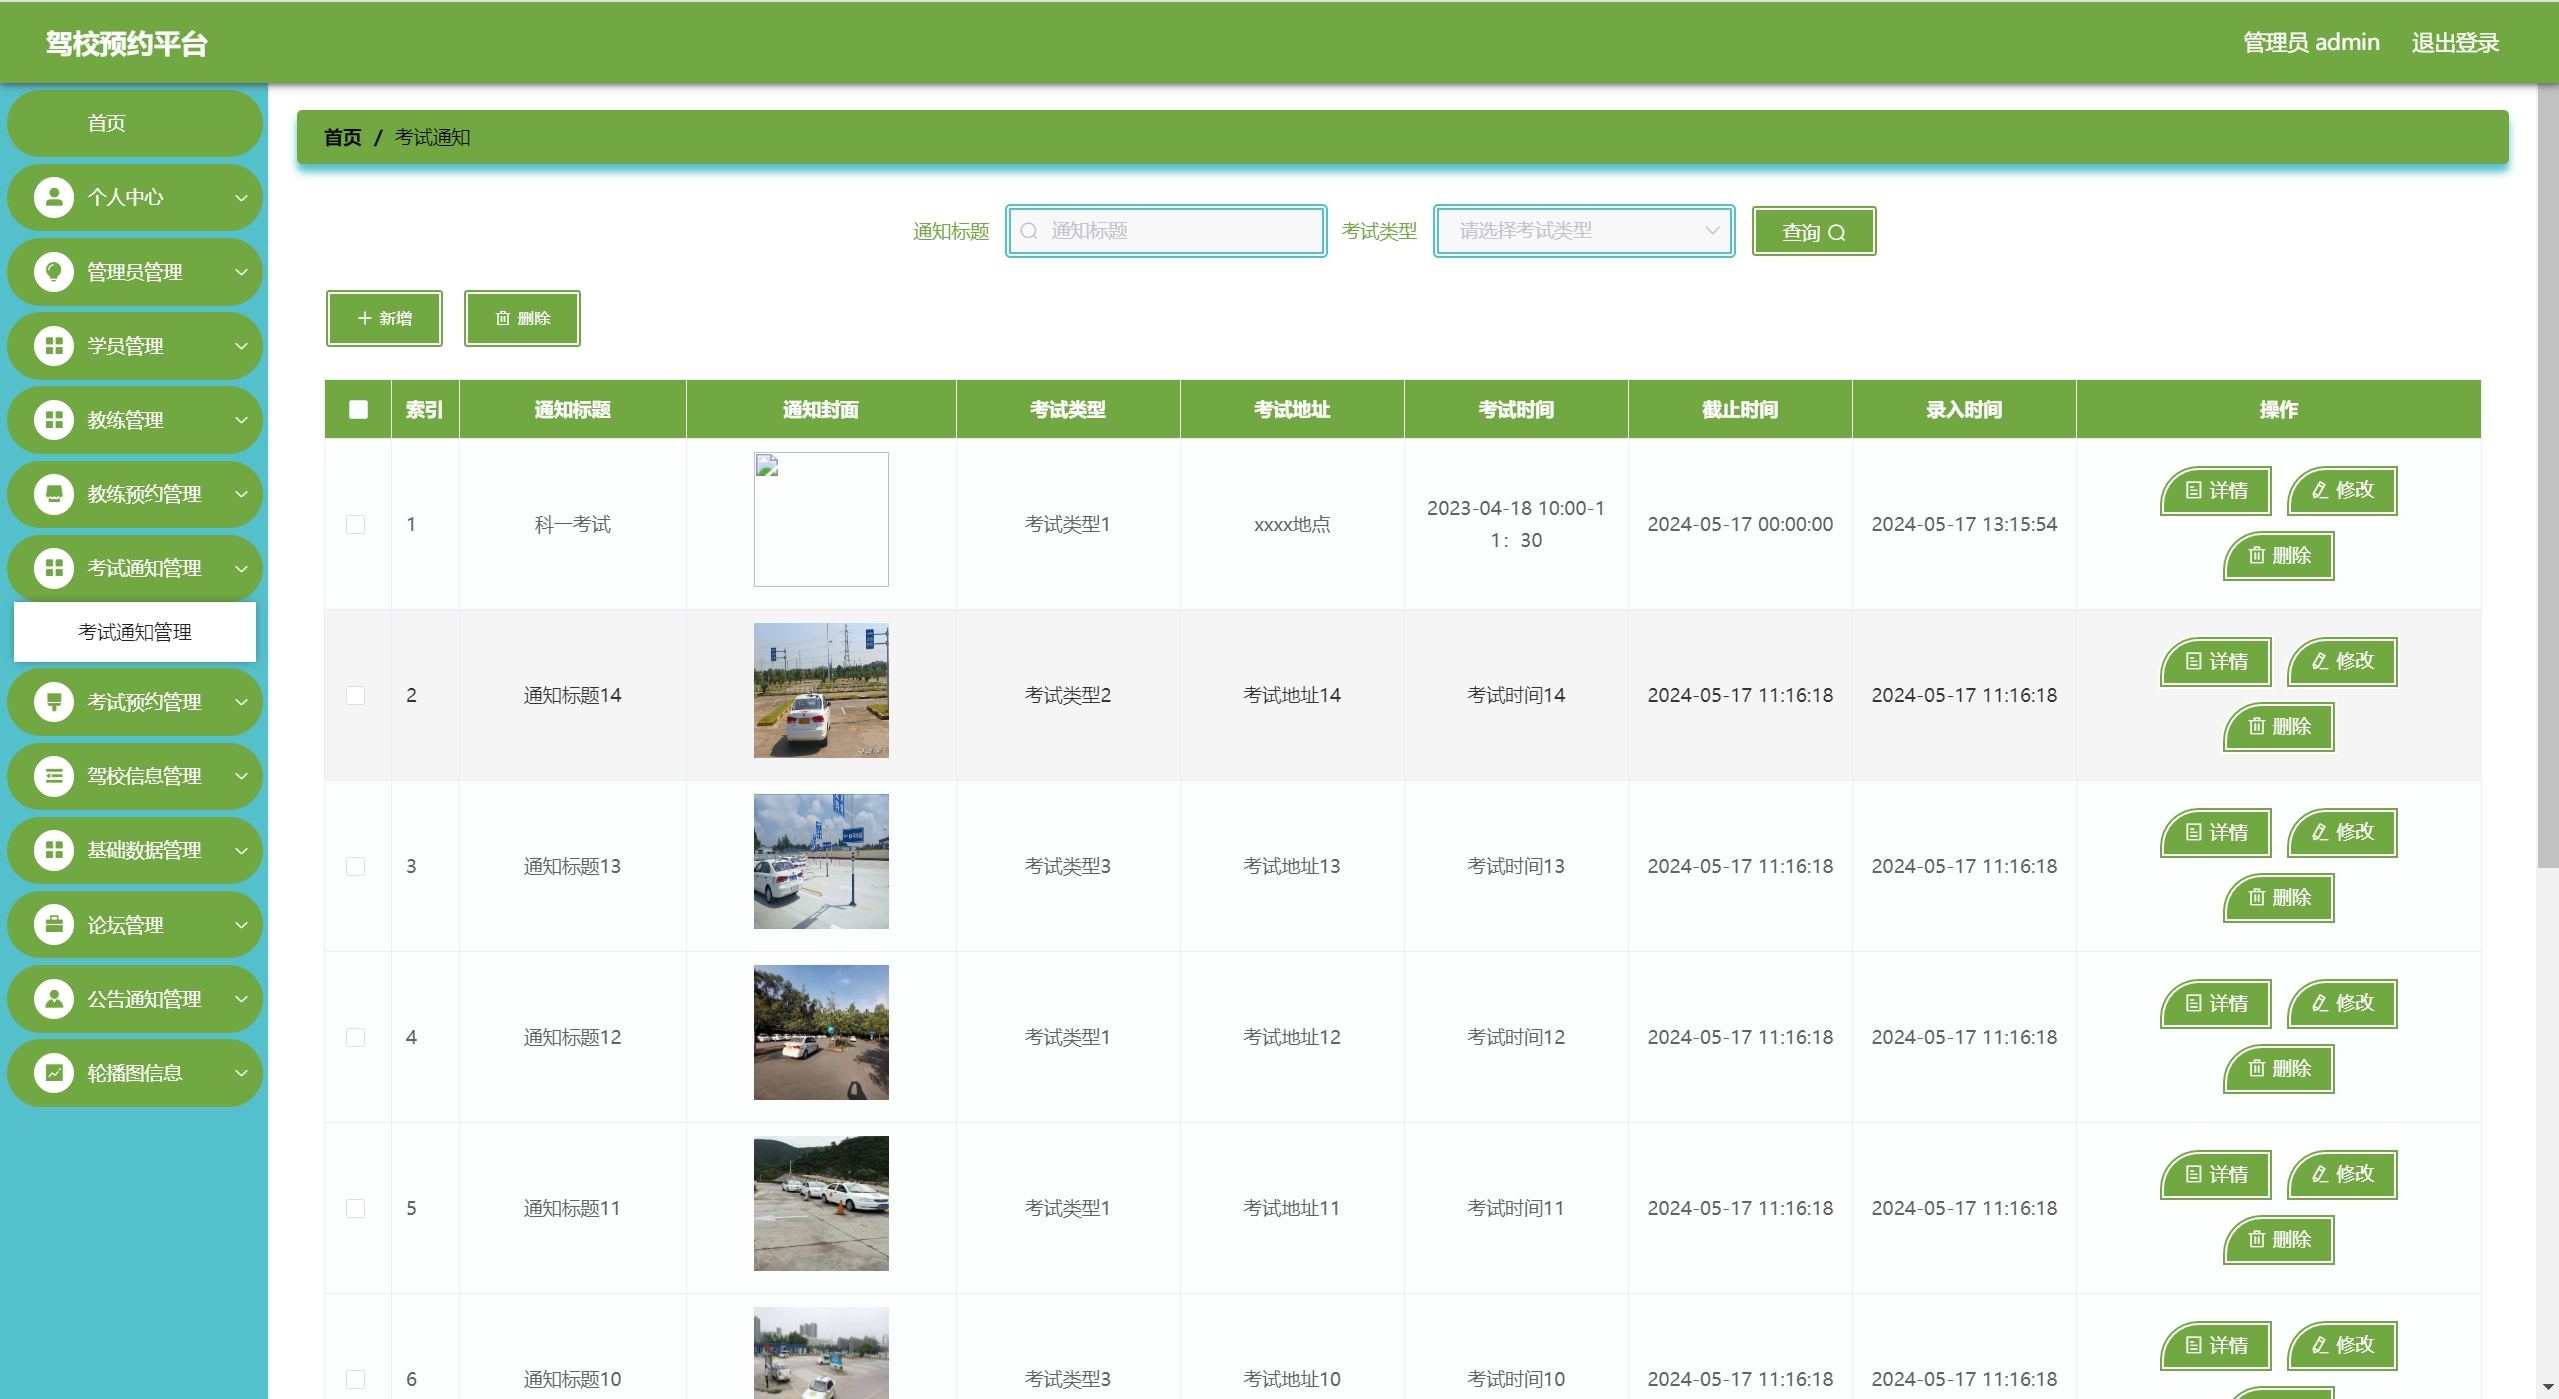Click the 教练预约管理 sidebar icon
This screenshot has height=1399, width=2559.
tap(54, 494)
